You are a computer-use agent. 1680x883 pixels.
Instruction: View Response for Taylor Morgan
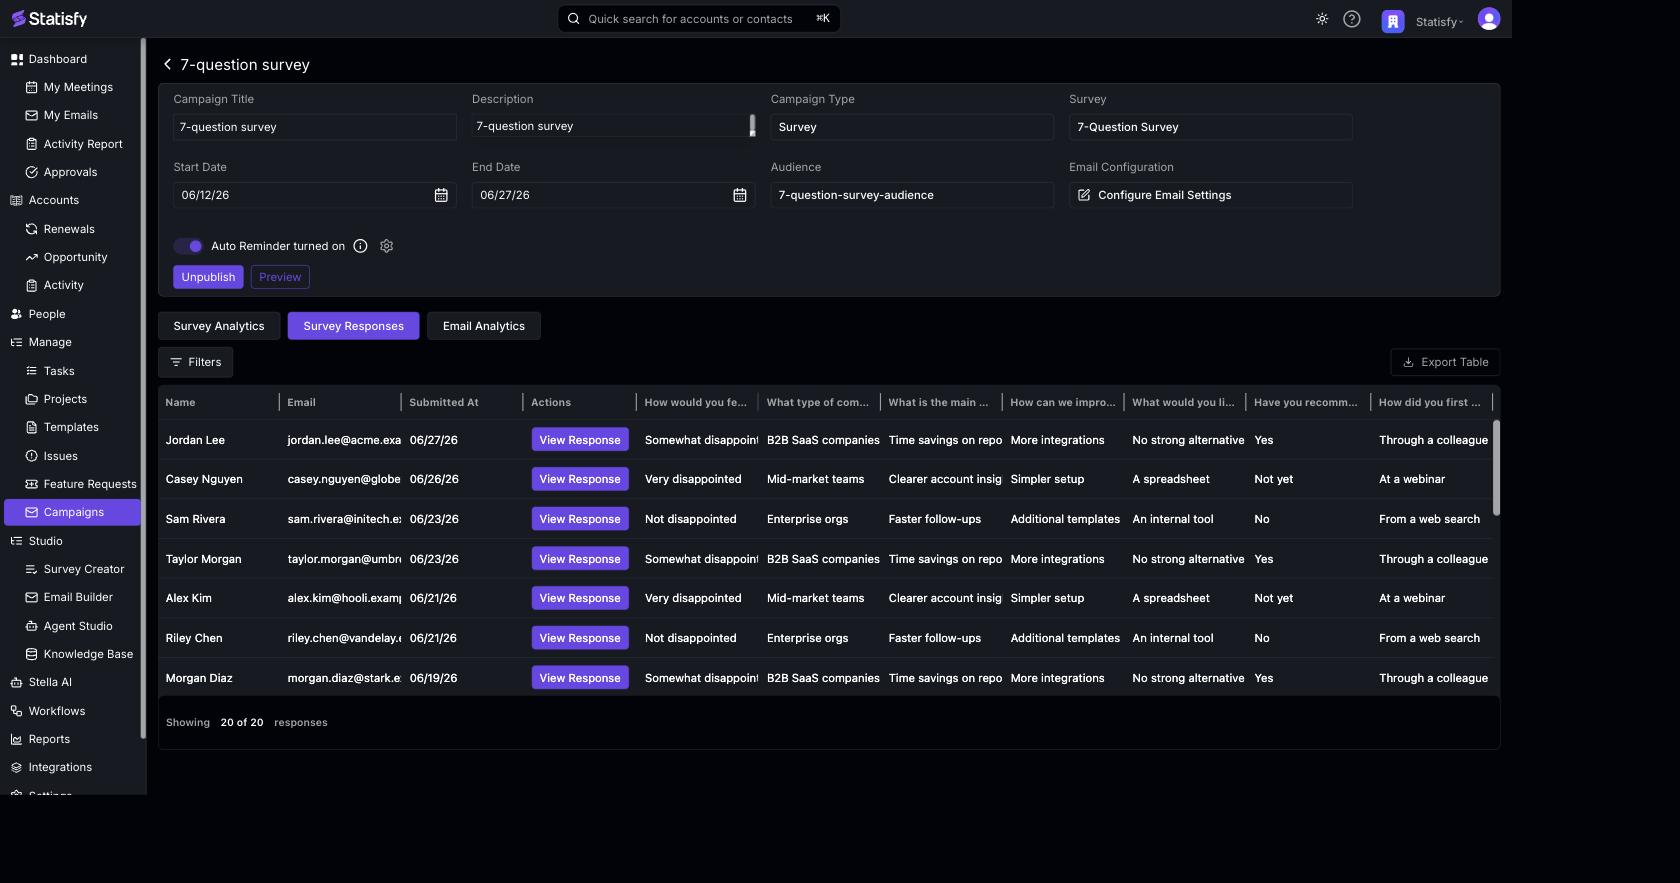click(580, 559)
